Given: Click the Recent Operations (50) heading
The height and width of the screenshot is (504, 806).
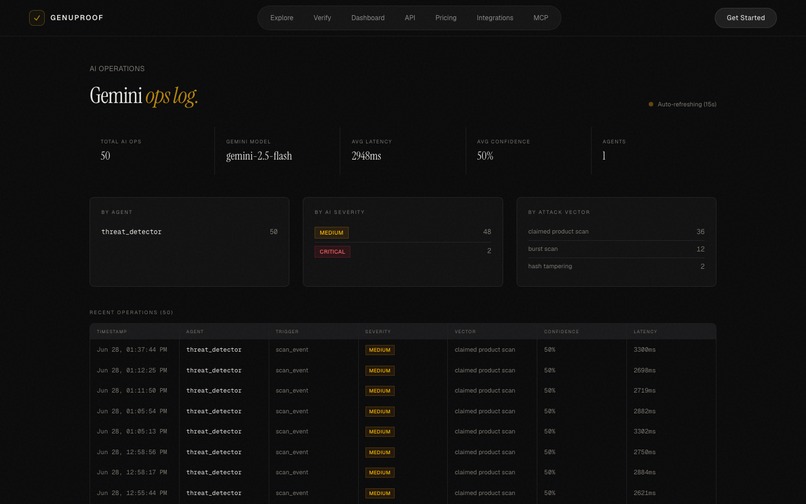Looking at the screenshot, I should [131, 312].
